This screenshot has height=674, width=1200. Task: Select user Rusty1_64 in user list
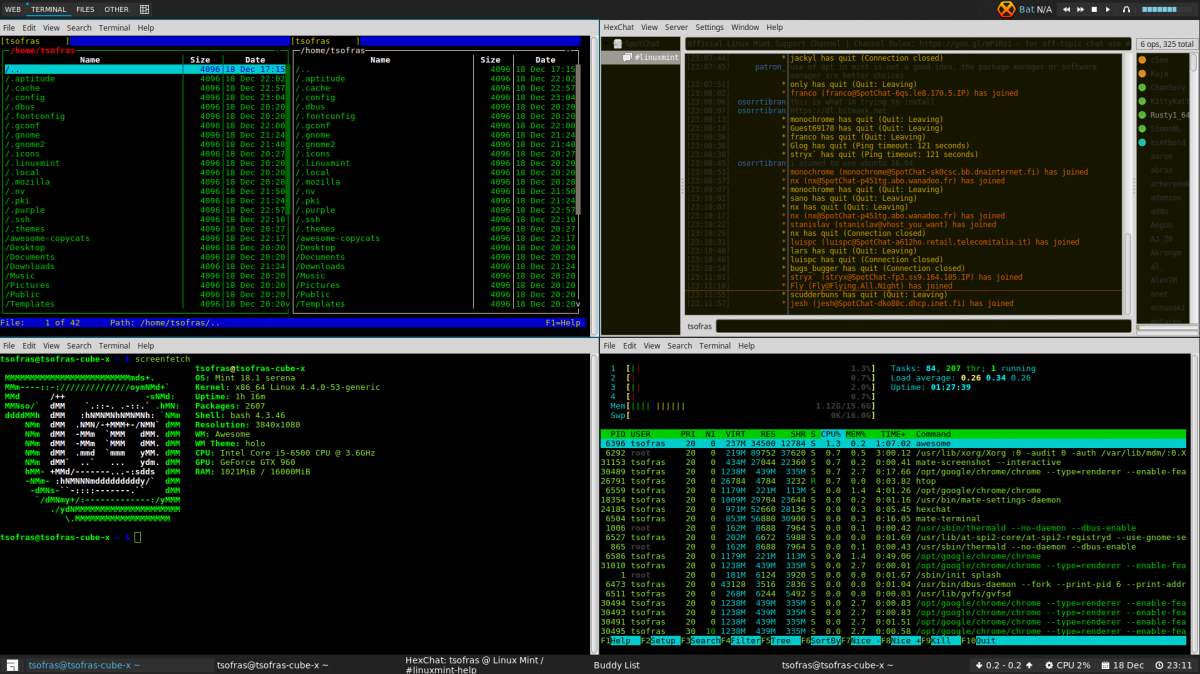[1170, 115]
